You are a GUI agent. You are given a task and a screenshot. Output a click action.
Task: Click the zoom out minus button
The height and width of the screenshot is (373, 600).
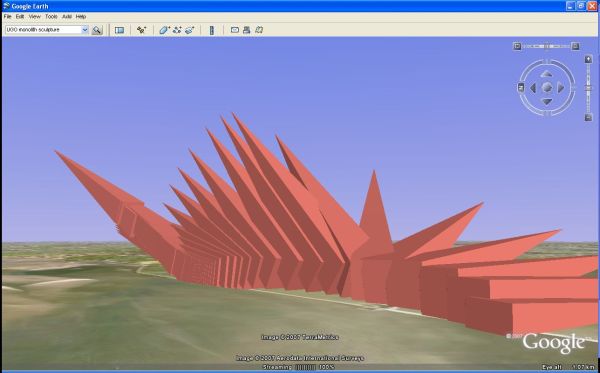point(589,118)
